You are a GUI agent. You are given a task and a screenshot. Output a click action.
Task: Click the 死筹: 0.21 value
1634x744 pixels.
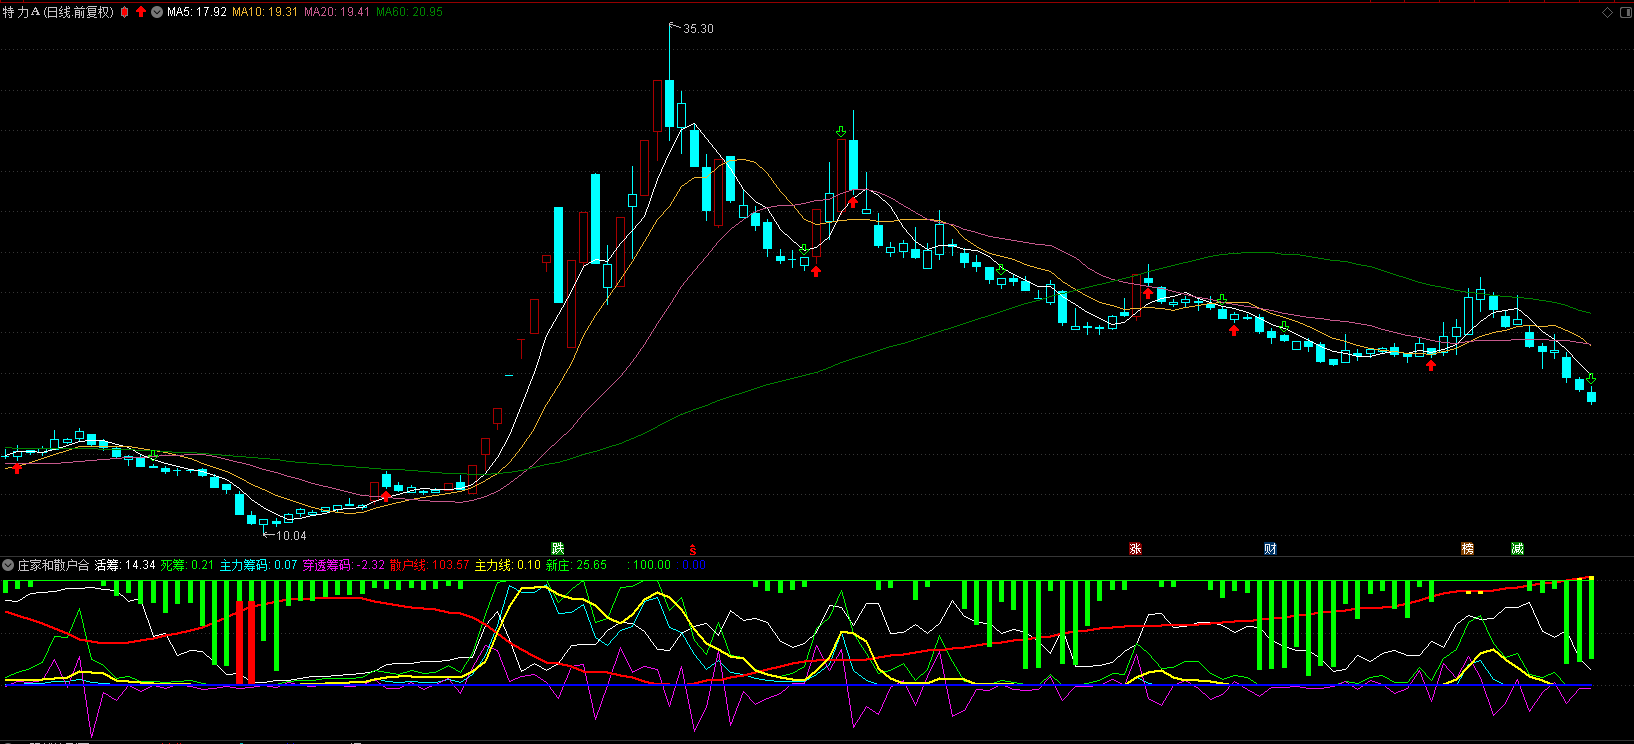pyautogui.click(x=187, y=565)
